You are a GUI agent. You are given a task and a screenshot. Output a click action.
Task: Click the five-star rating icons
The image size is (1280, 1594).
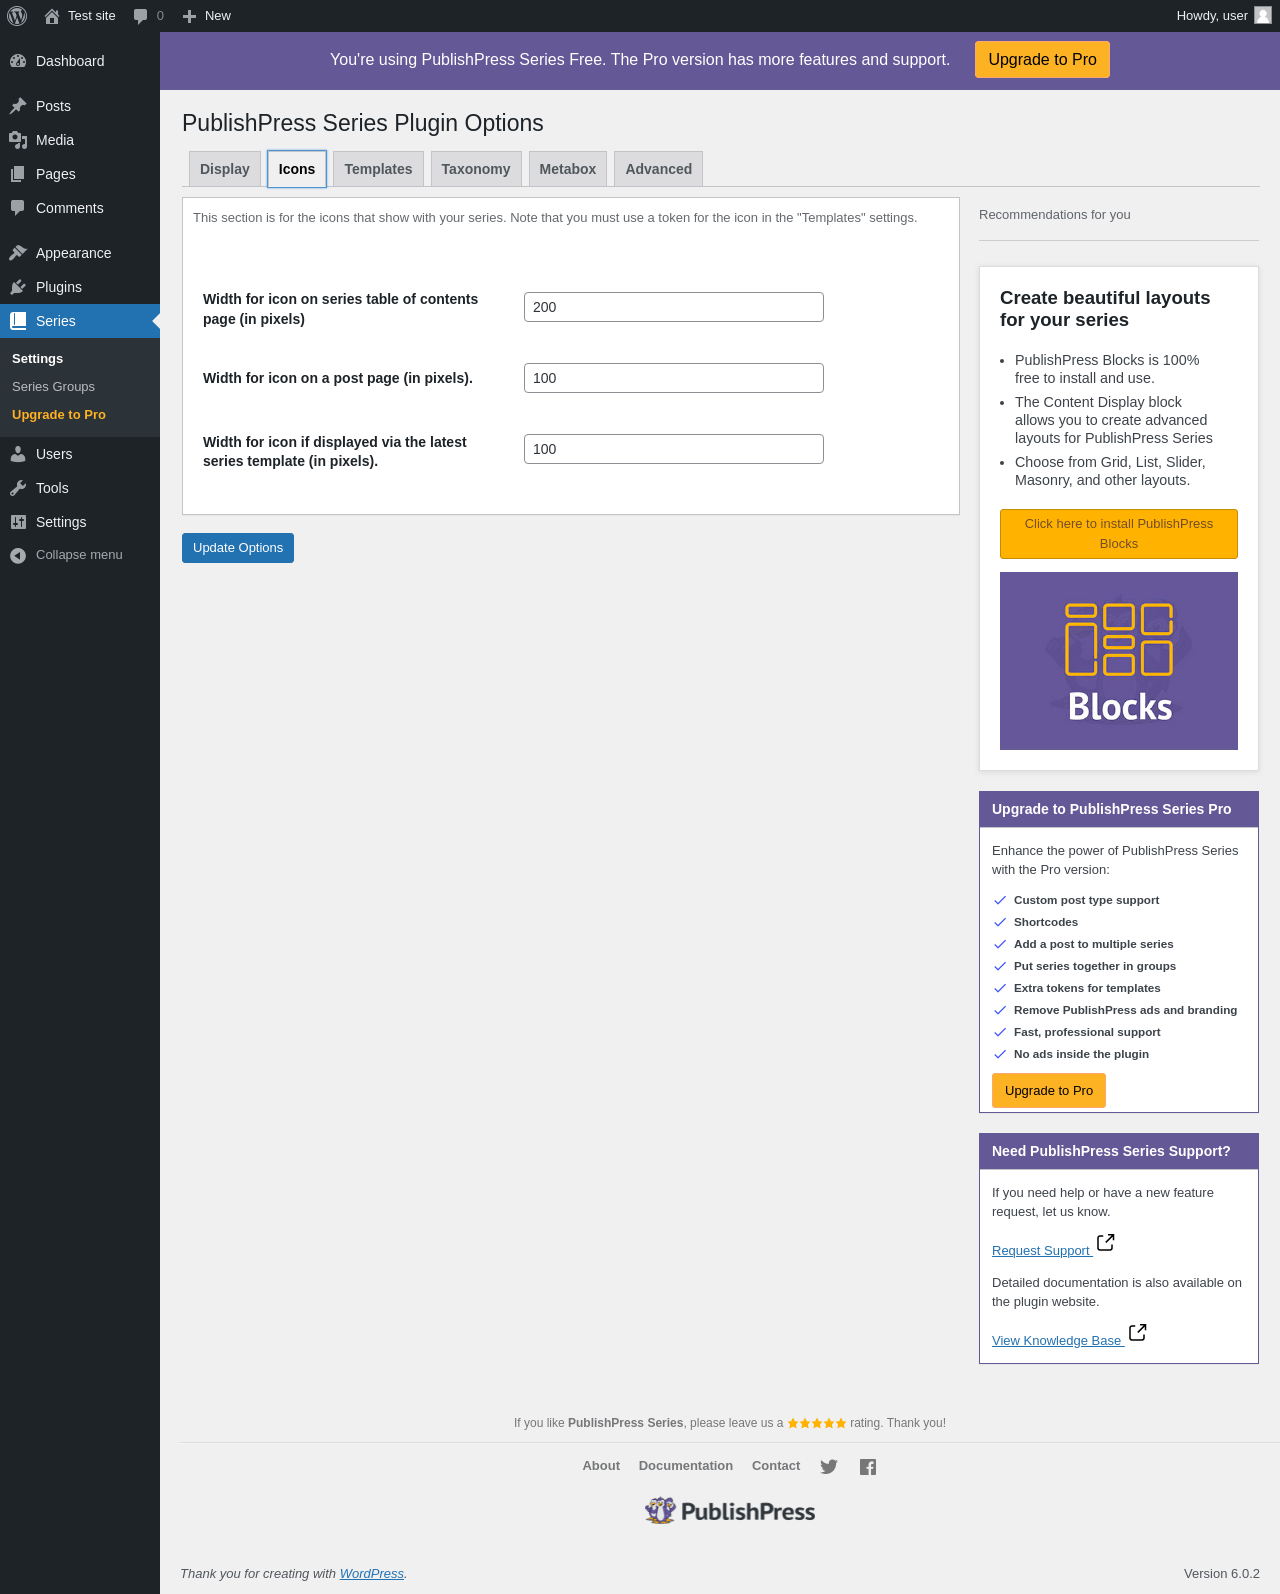pos(817,1423)
